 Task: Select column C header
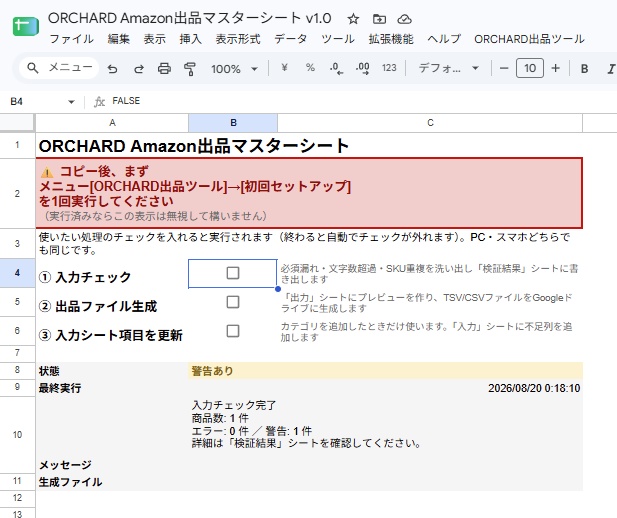click(x=430, y=123)
